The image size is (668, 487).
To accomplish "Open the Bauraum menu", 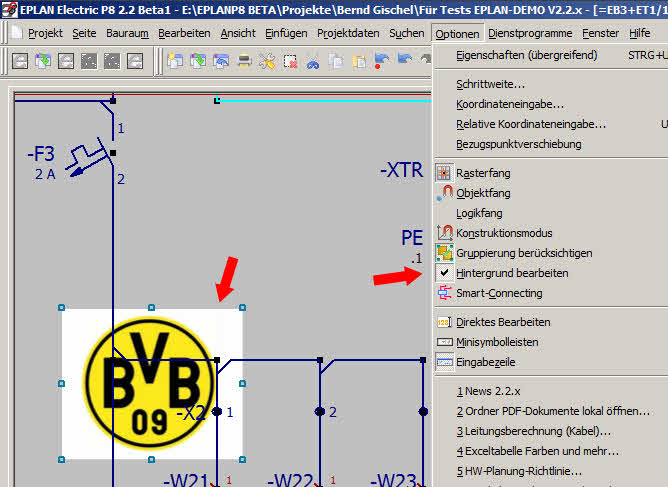I will tap(127, 33).
